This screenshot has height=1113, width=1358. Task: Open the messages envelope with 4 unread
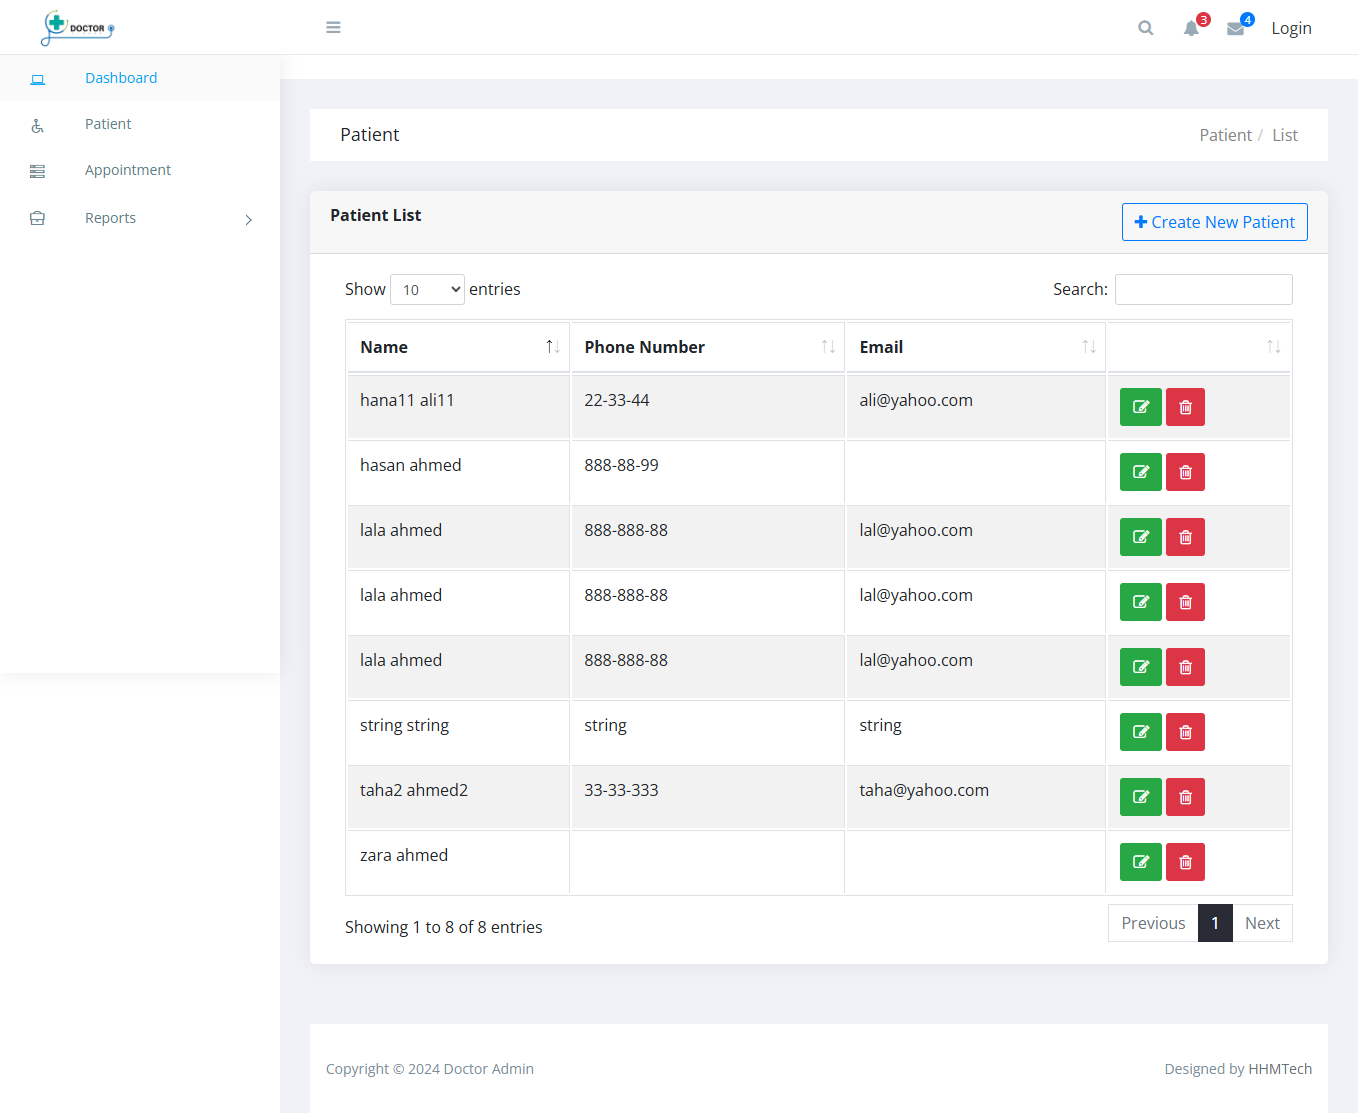click(x=1236, y=27)
